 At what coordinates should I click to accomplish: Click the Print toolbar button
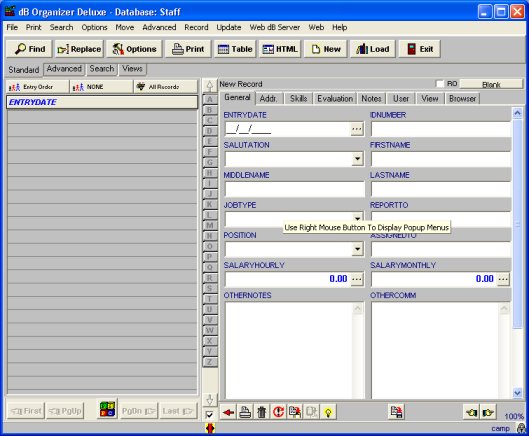[188, 49]
